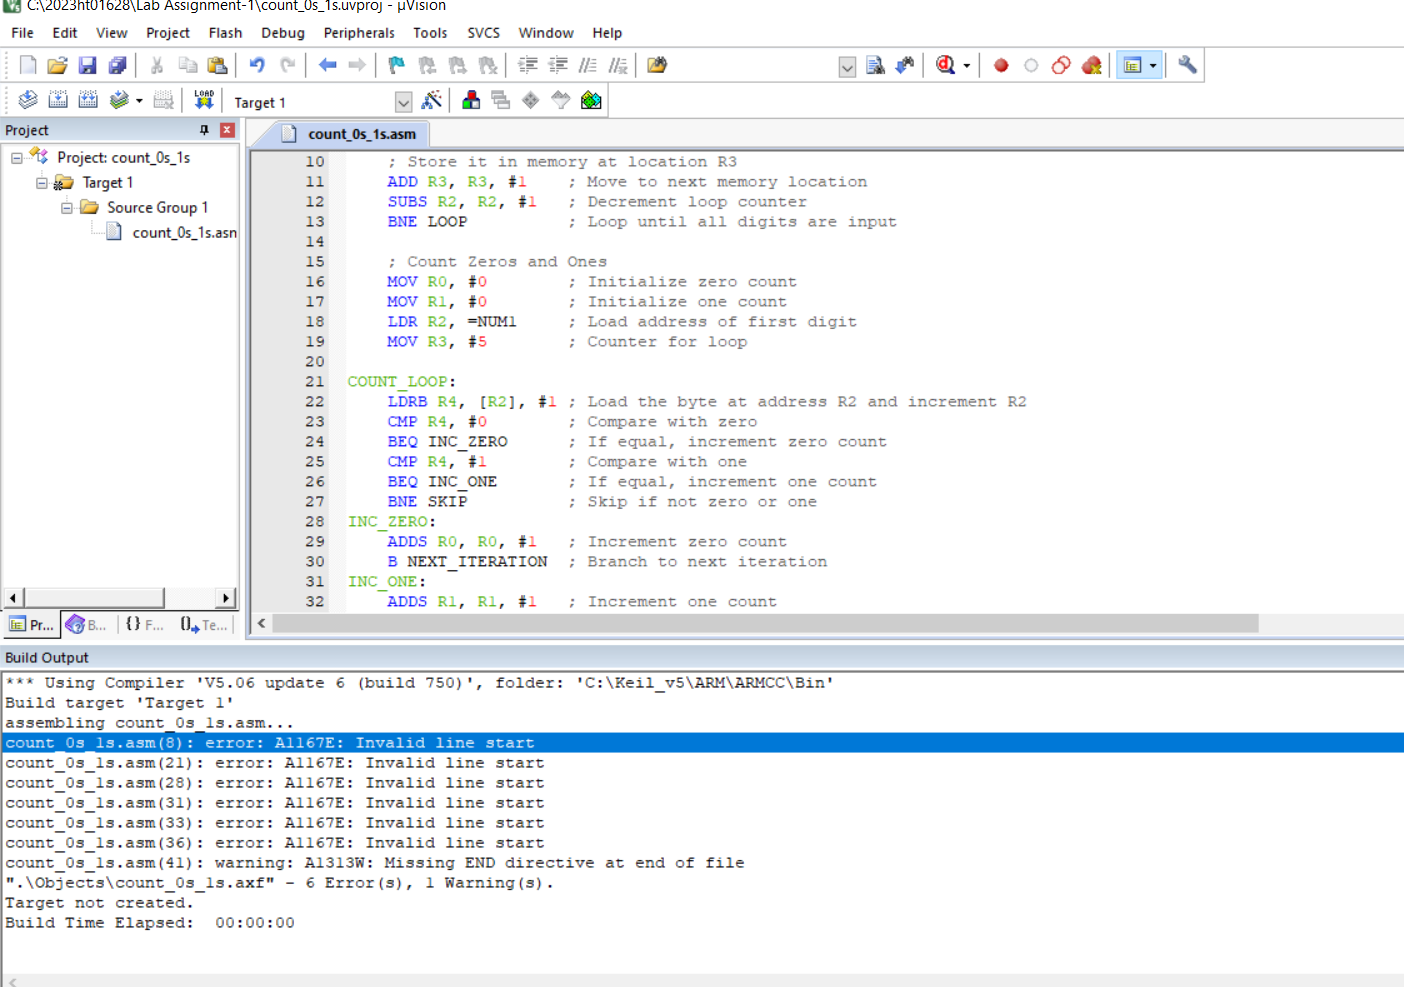Image resolution: width=1404 pixels, height=987 pixels.
Task: Collapse the Source Group 1 tree node
Action: point(67,208)
